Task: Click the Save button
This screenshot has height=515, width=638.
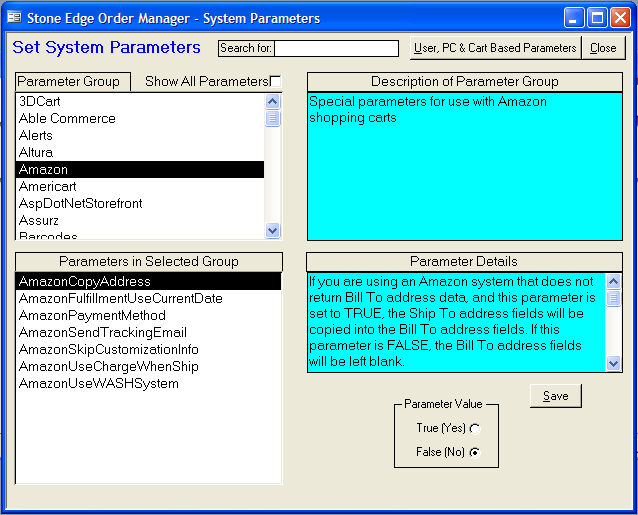Action: point(556,396)
